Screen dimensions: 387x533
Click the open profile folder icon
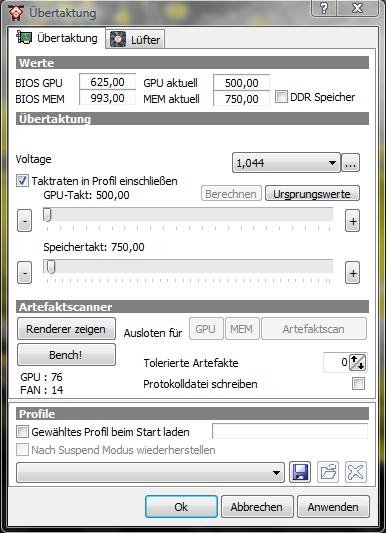point(328,472)
